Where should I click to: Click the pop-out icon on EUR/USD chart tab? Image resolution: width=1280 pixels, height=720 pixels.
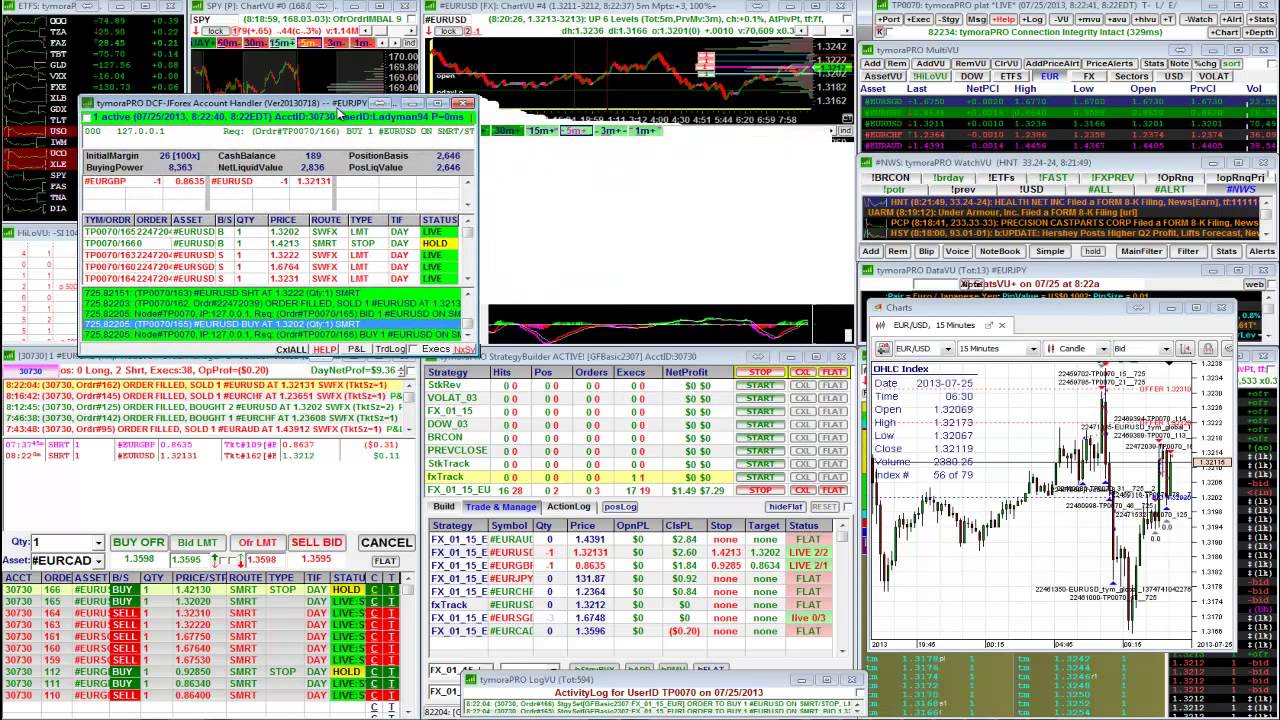(x=988, y=325)
